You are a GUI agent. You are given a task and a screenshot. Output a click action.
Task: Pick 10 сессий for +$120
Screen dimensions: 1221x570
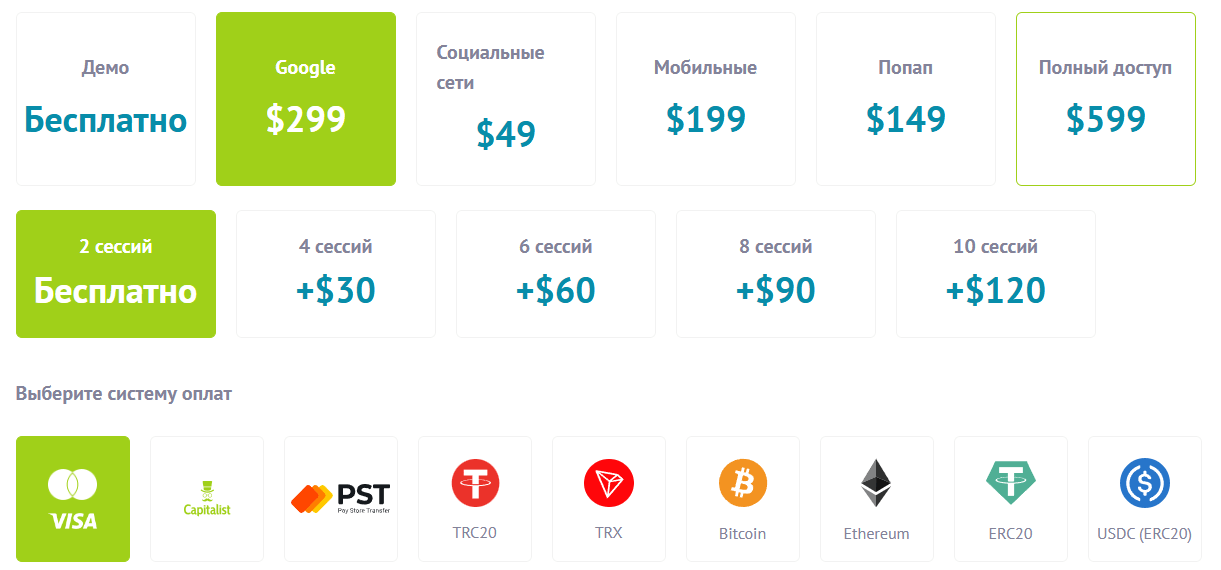[996, 274]
